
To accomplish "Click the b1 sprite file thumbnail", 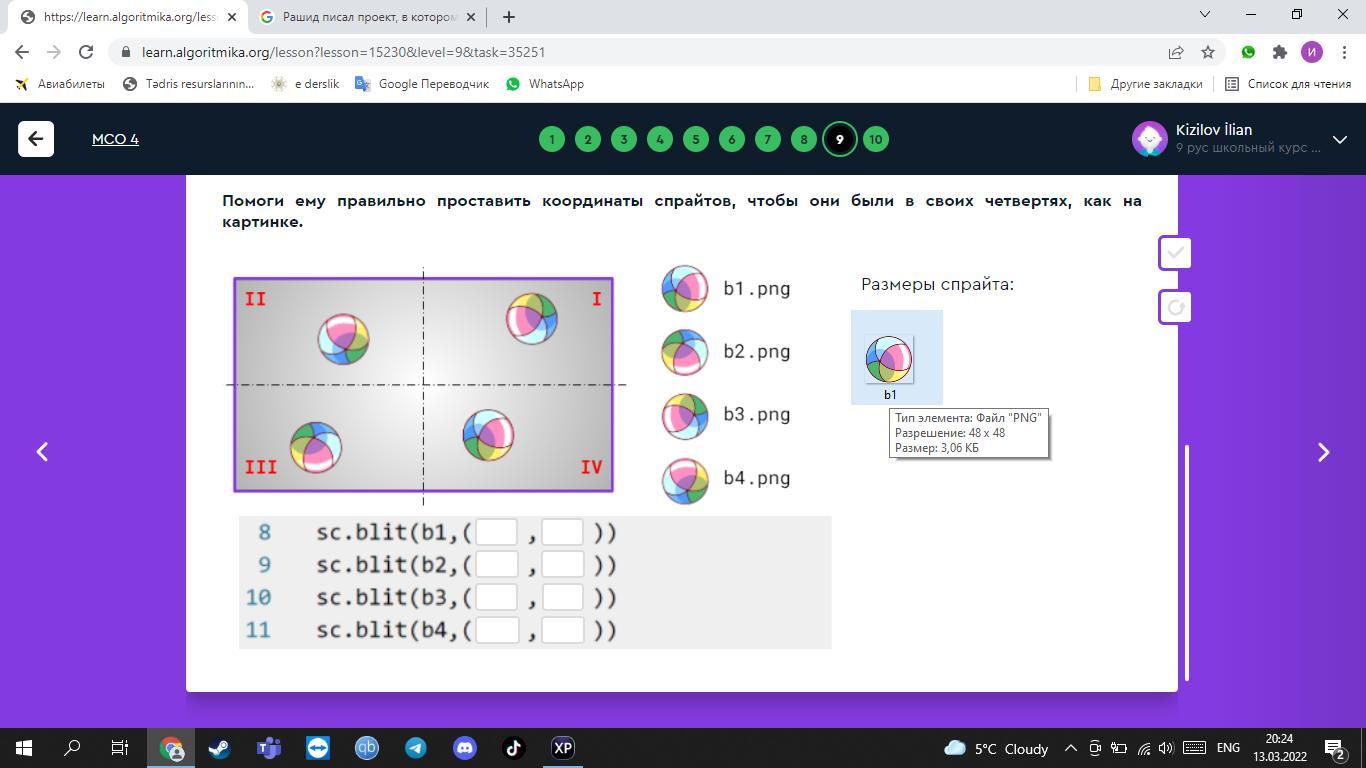I will tap(889, 359).
